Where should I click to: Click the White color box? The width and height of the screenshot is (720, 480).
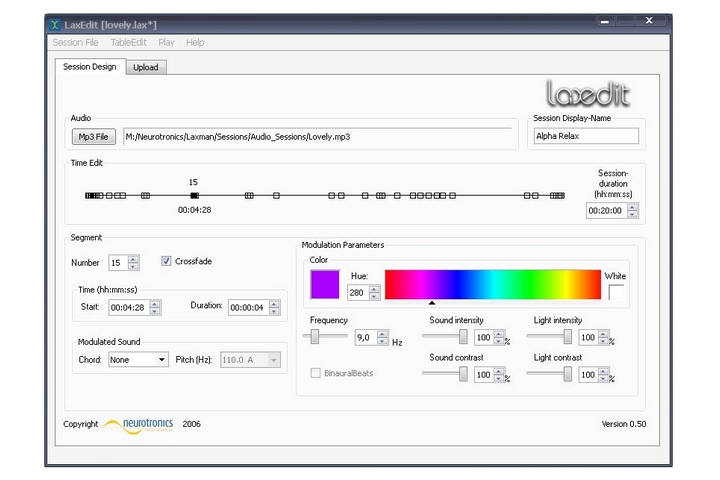pyautogui.click(x=616, y=291)
